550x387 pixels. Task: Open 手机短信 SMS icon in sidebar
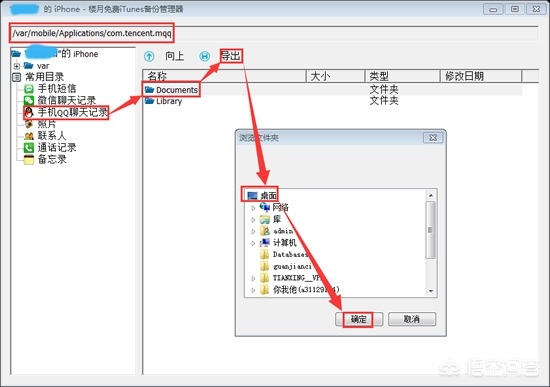[x=29, y=89]
